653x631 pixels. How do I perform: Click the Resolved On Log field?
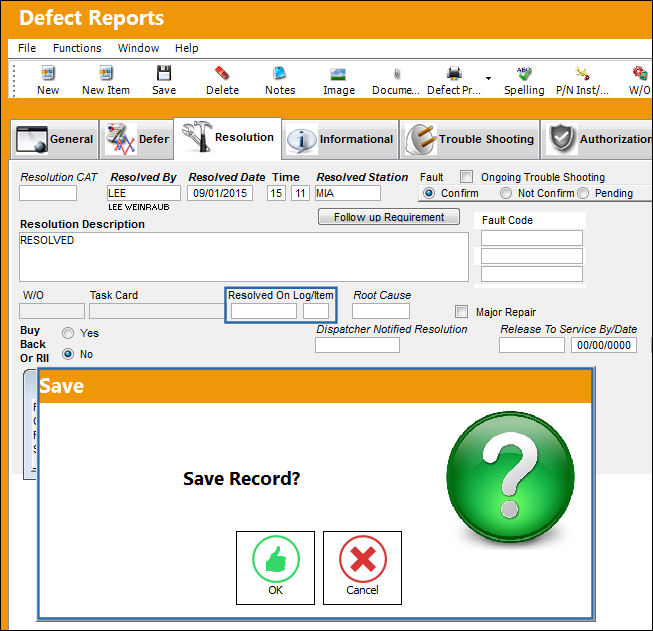tap(264, 311)
